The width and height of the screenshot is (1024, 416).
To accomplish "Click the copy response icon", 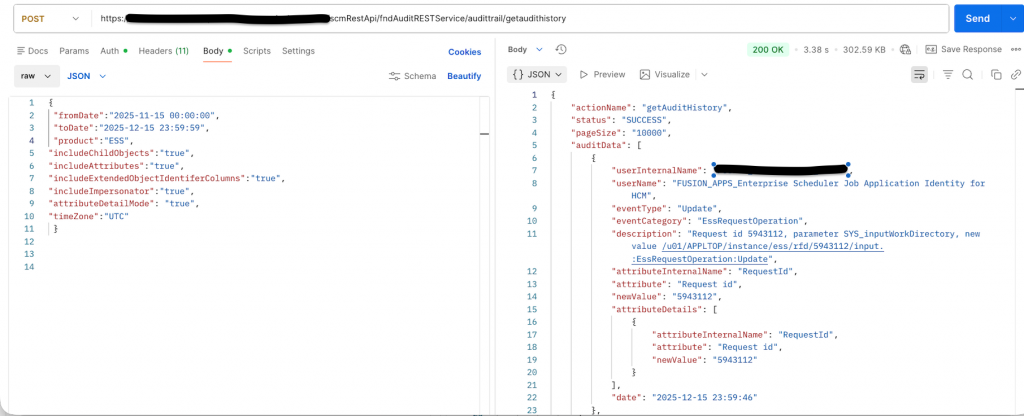I will tap(996, 74).
